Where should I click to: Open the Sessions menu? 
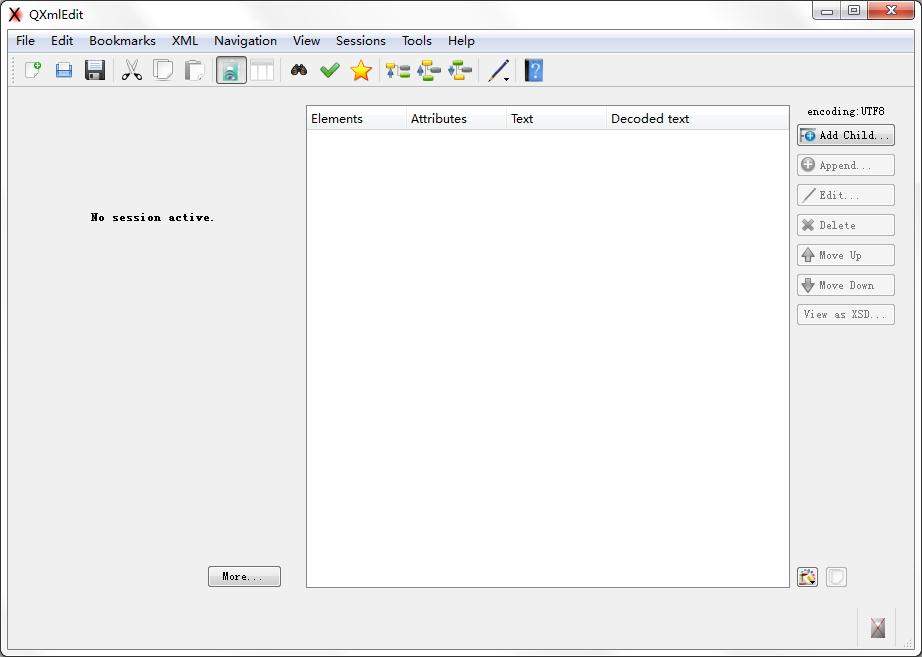tap(360, 41)
